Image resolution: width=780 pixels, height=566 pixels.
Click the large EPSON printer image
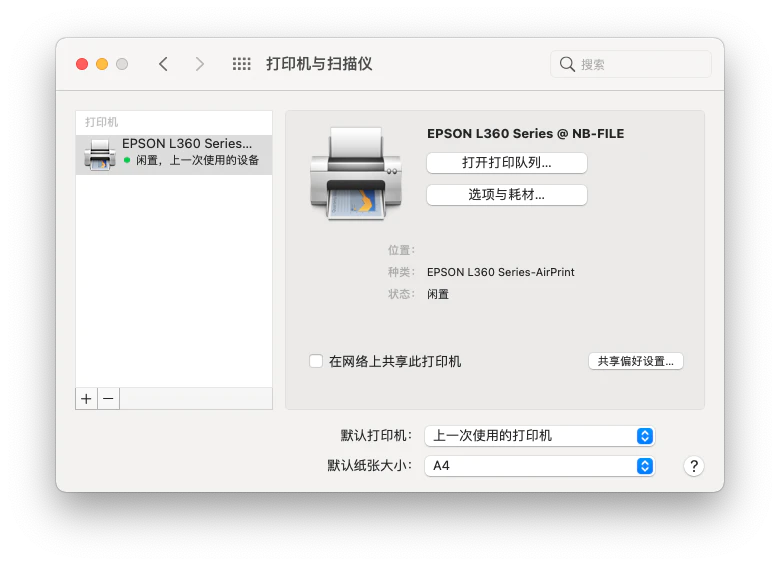pyautogui.click(x=355, y=173)
